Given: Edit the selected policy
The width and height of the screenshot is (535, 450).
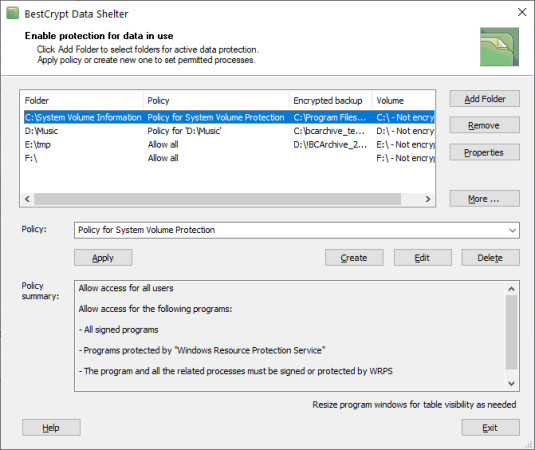Looking at the screenshot, I should coord(423,258).
